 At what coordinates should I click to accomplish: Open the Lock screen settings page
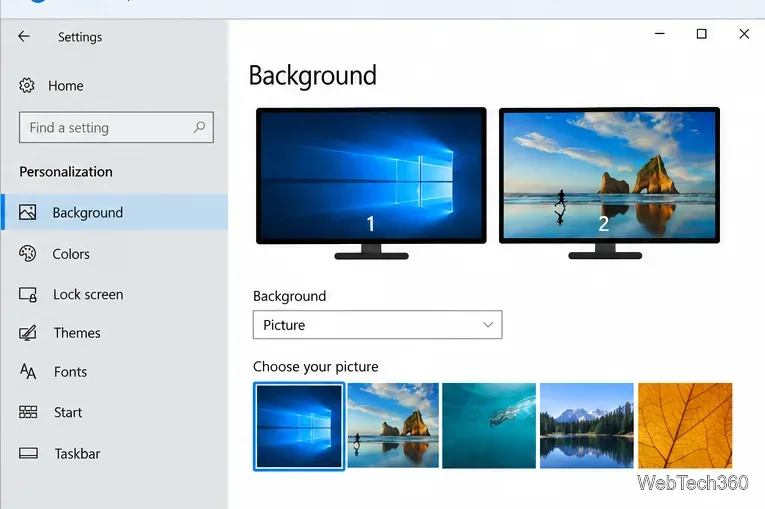tap(115, 294)
